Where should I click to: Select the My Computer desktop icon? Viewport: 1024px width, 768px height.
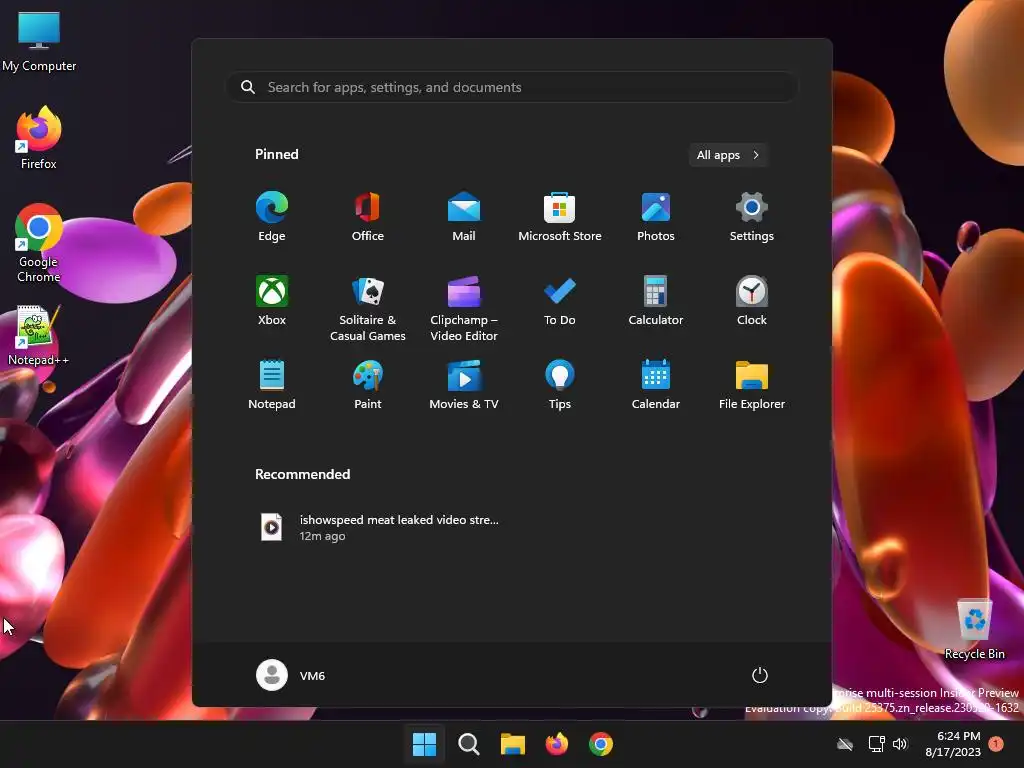click(39, 42)
